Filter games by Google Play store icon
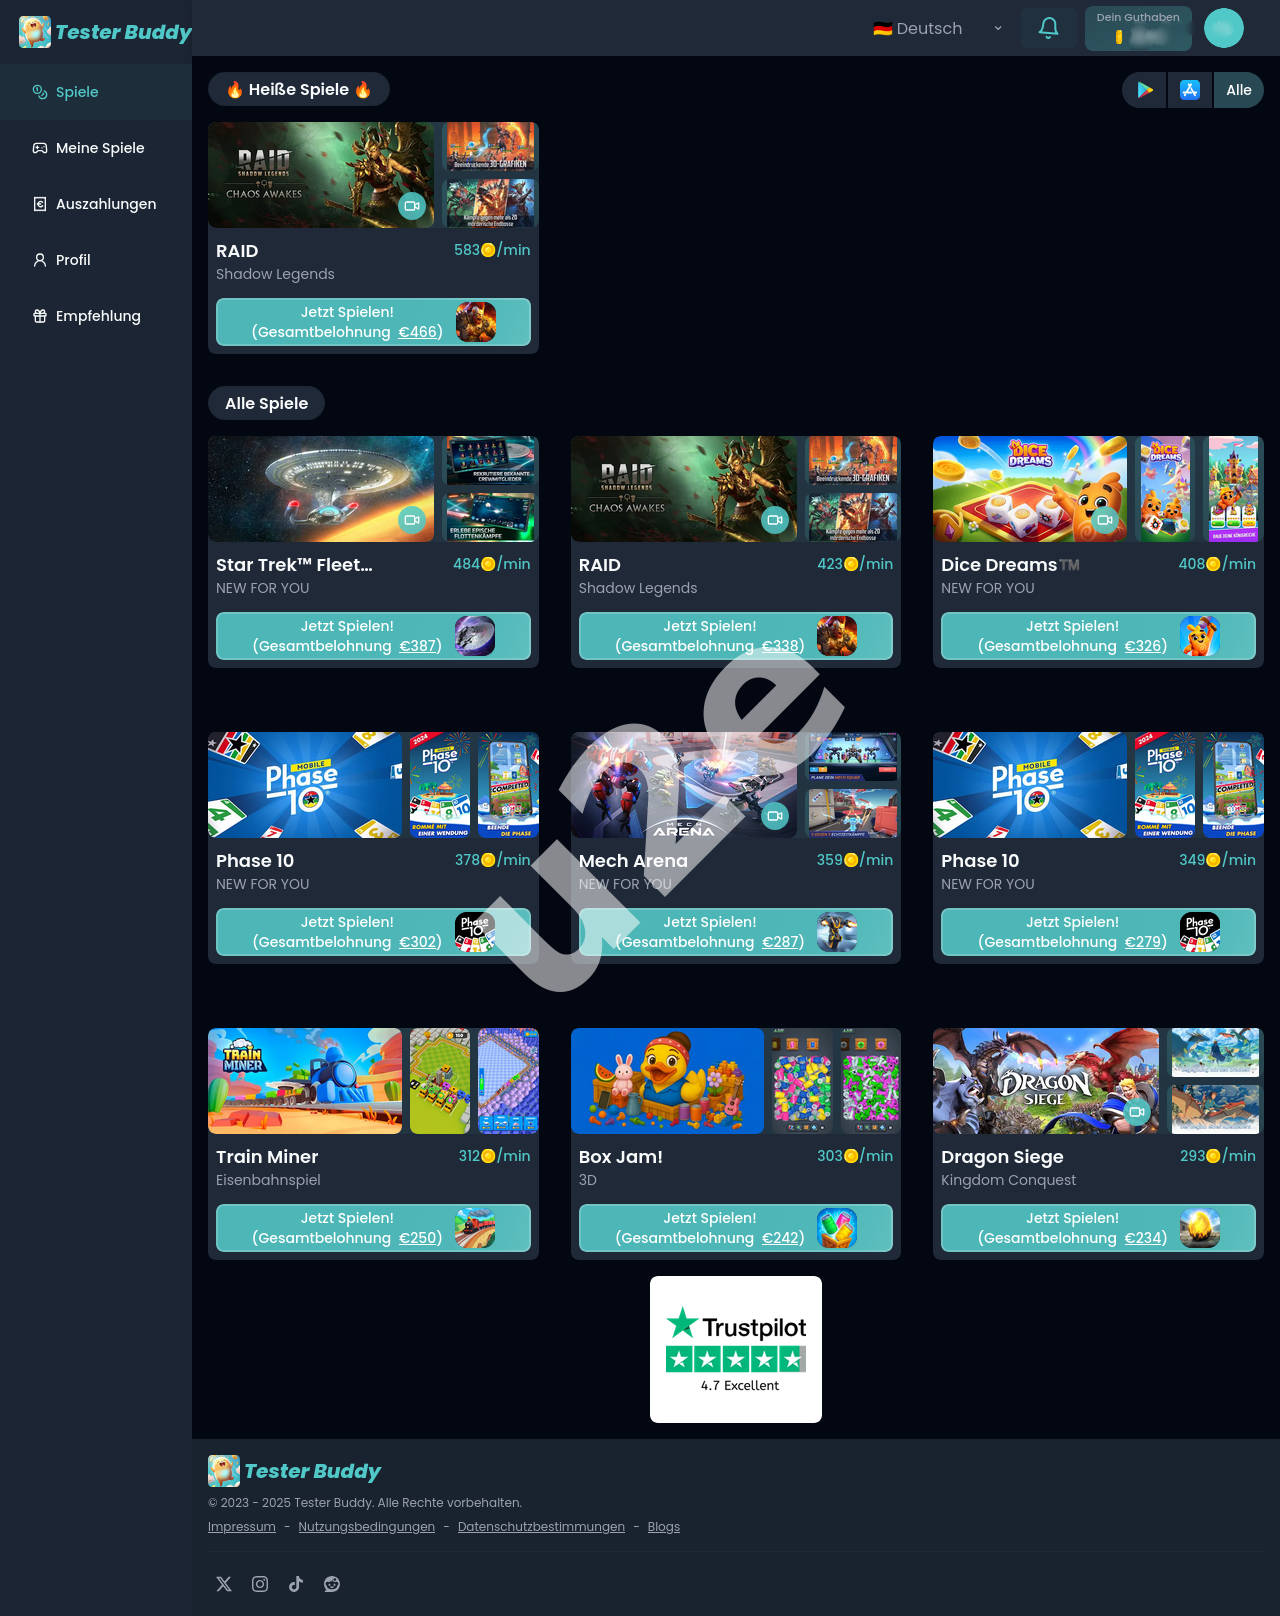1280x1616 pixels. [x=1145, y=90]
